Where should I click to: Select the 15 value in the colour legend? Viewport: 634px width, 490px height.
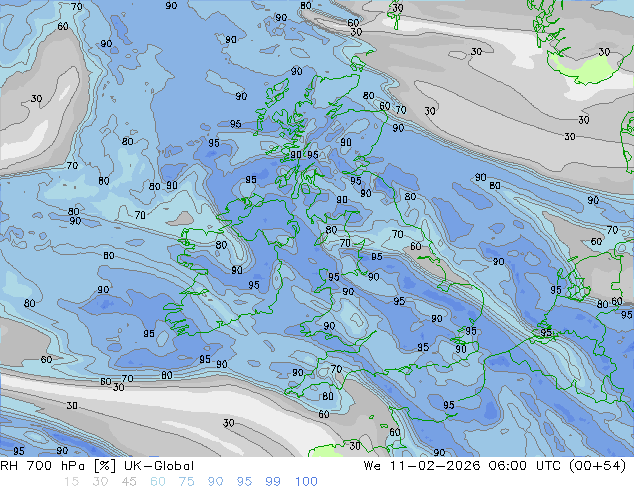coord(71,482)
